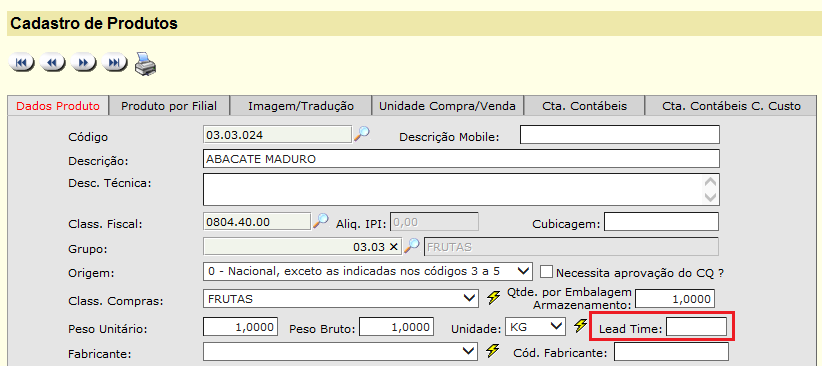Clear the Grupo value with X
Screen dimensions: 822x366
[394, 246]
